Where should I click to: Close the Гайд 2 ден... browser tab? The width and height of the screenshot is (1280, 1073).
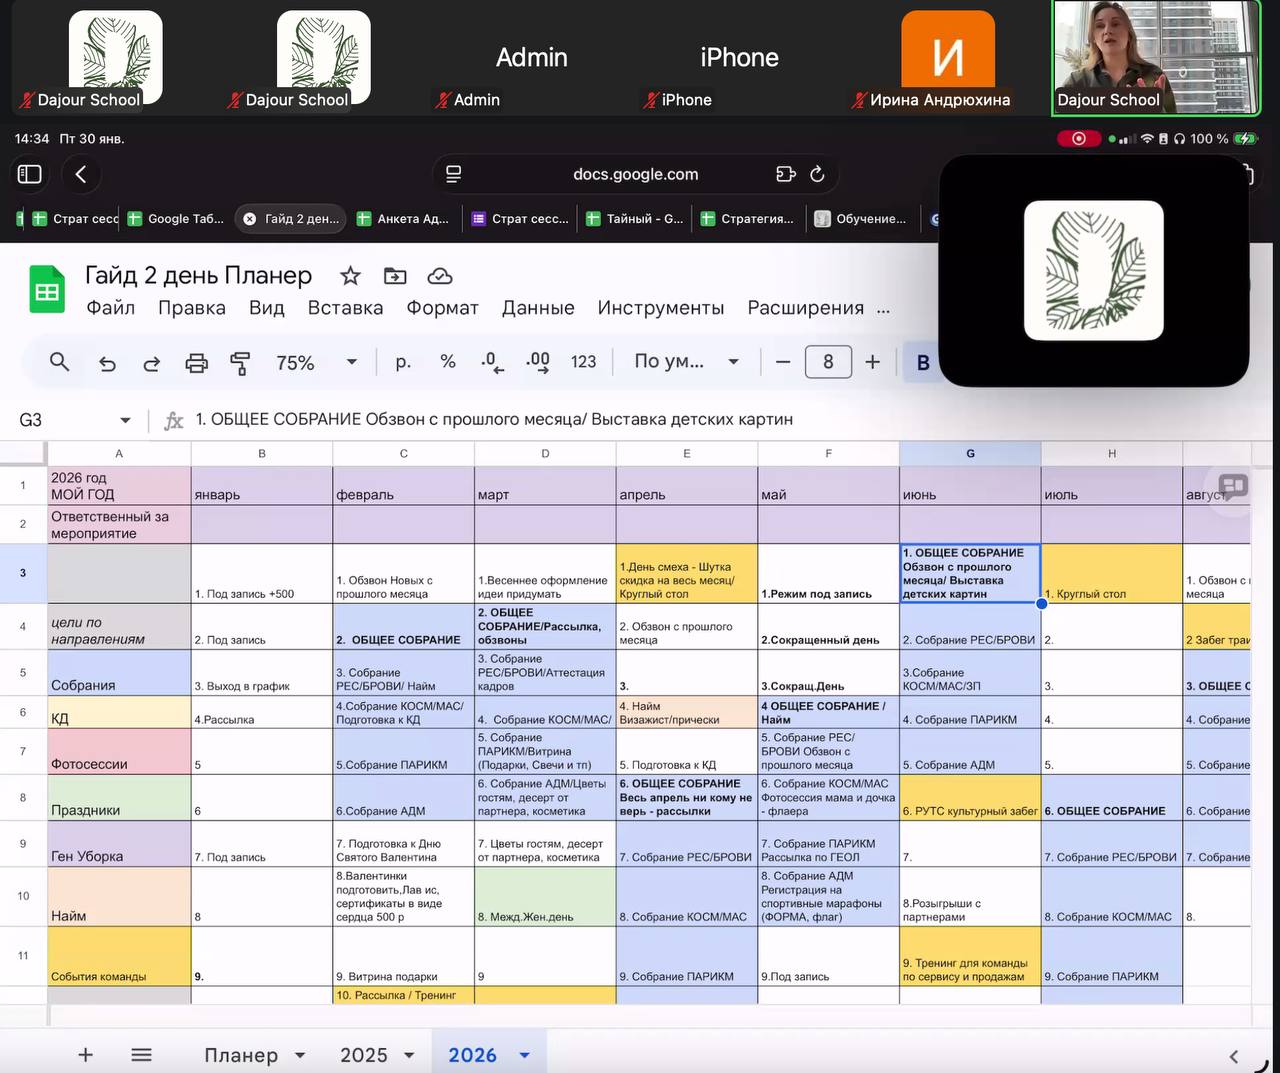coord(250,219)
